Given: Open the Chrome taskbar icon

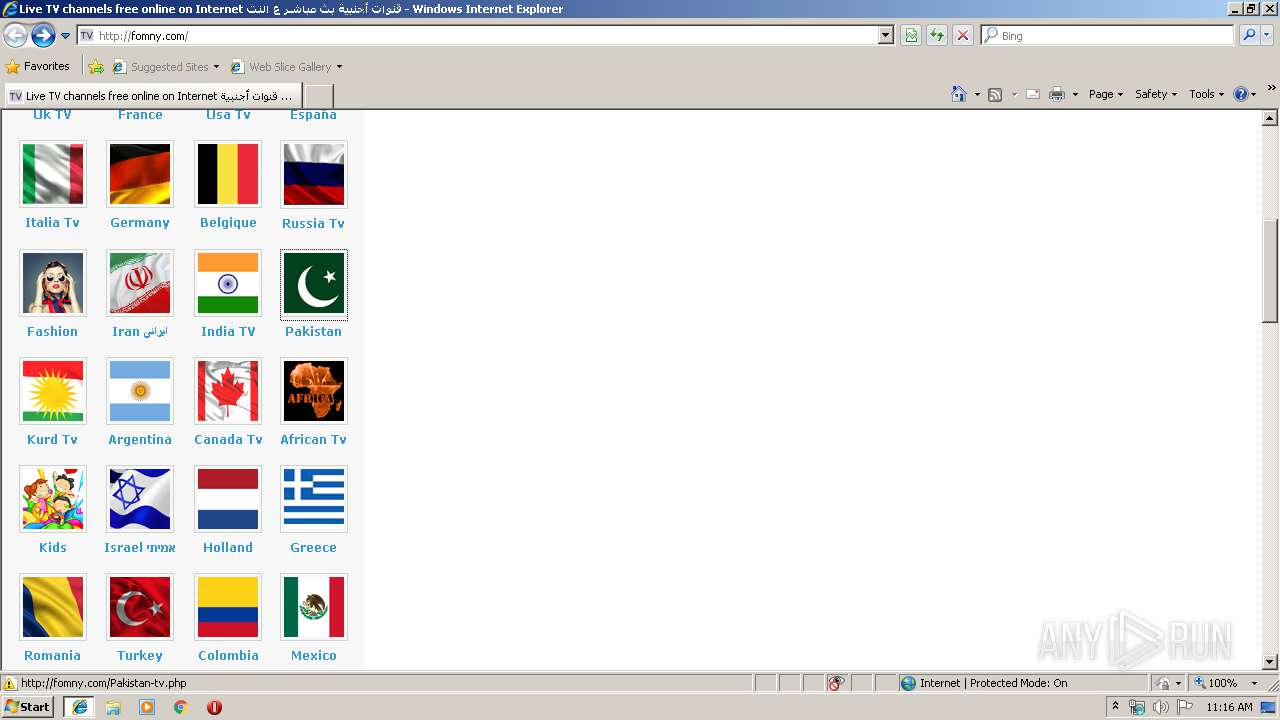Looking at the screenshot, I should (180, 707).
